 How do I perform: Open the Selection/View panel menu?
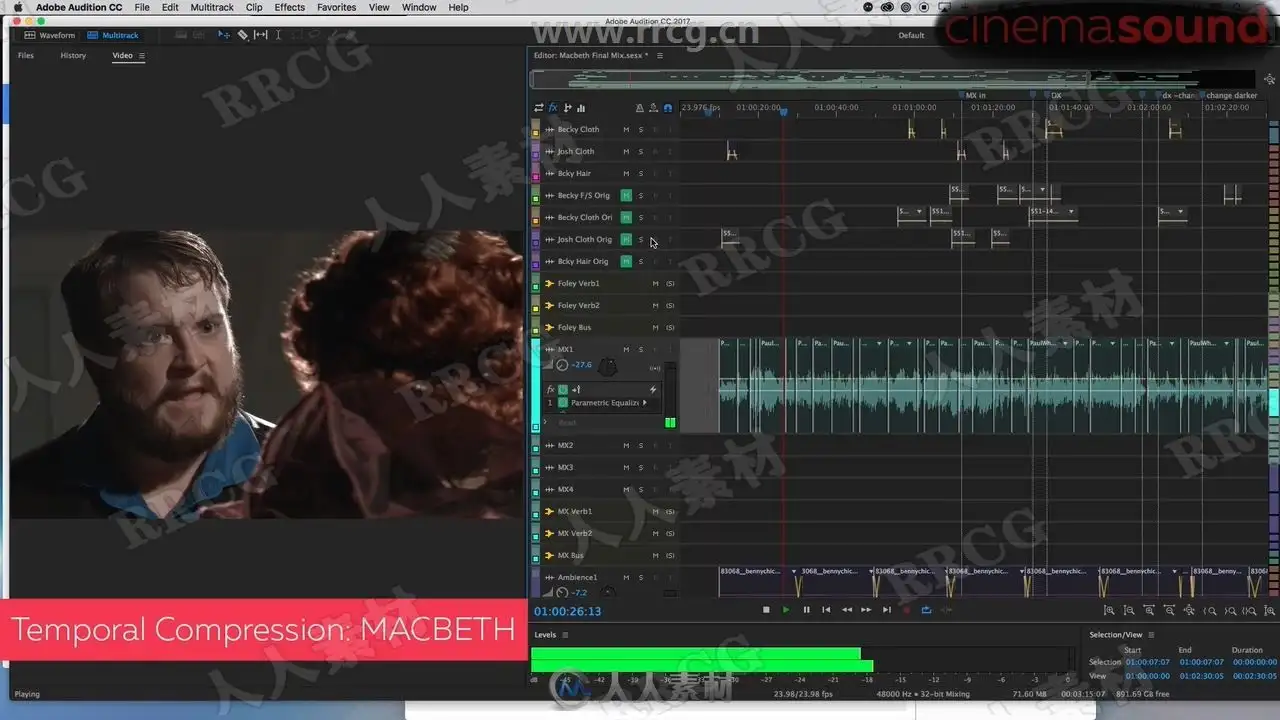point(1151,635)
